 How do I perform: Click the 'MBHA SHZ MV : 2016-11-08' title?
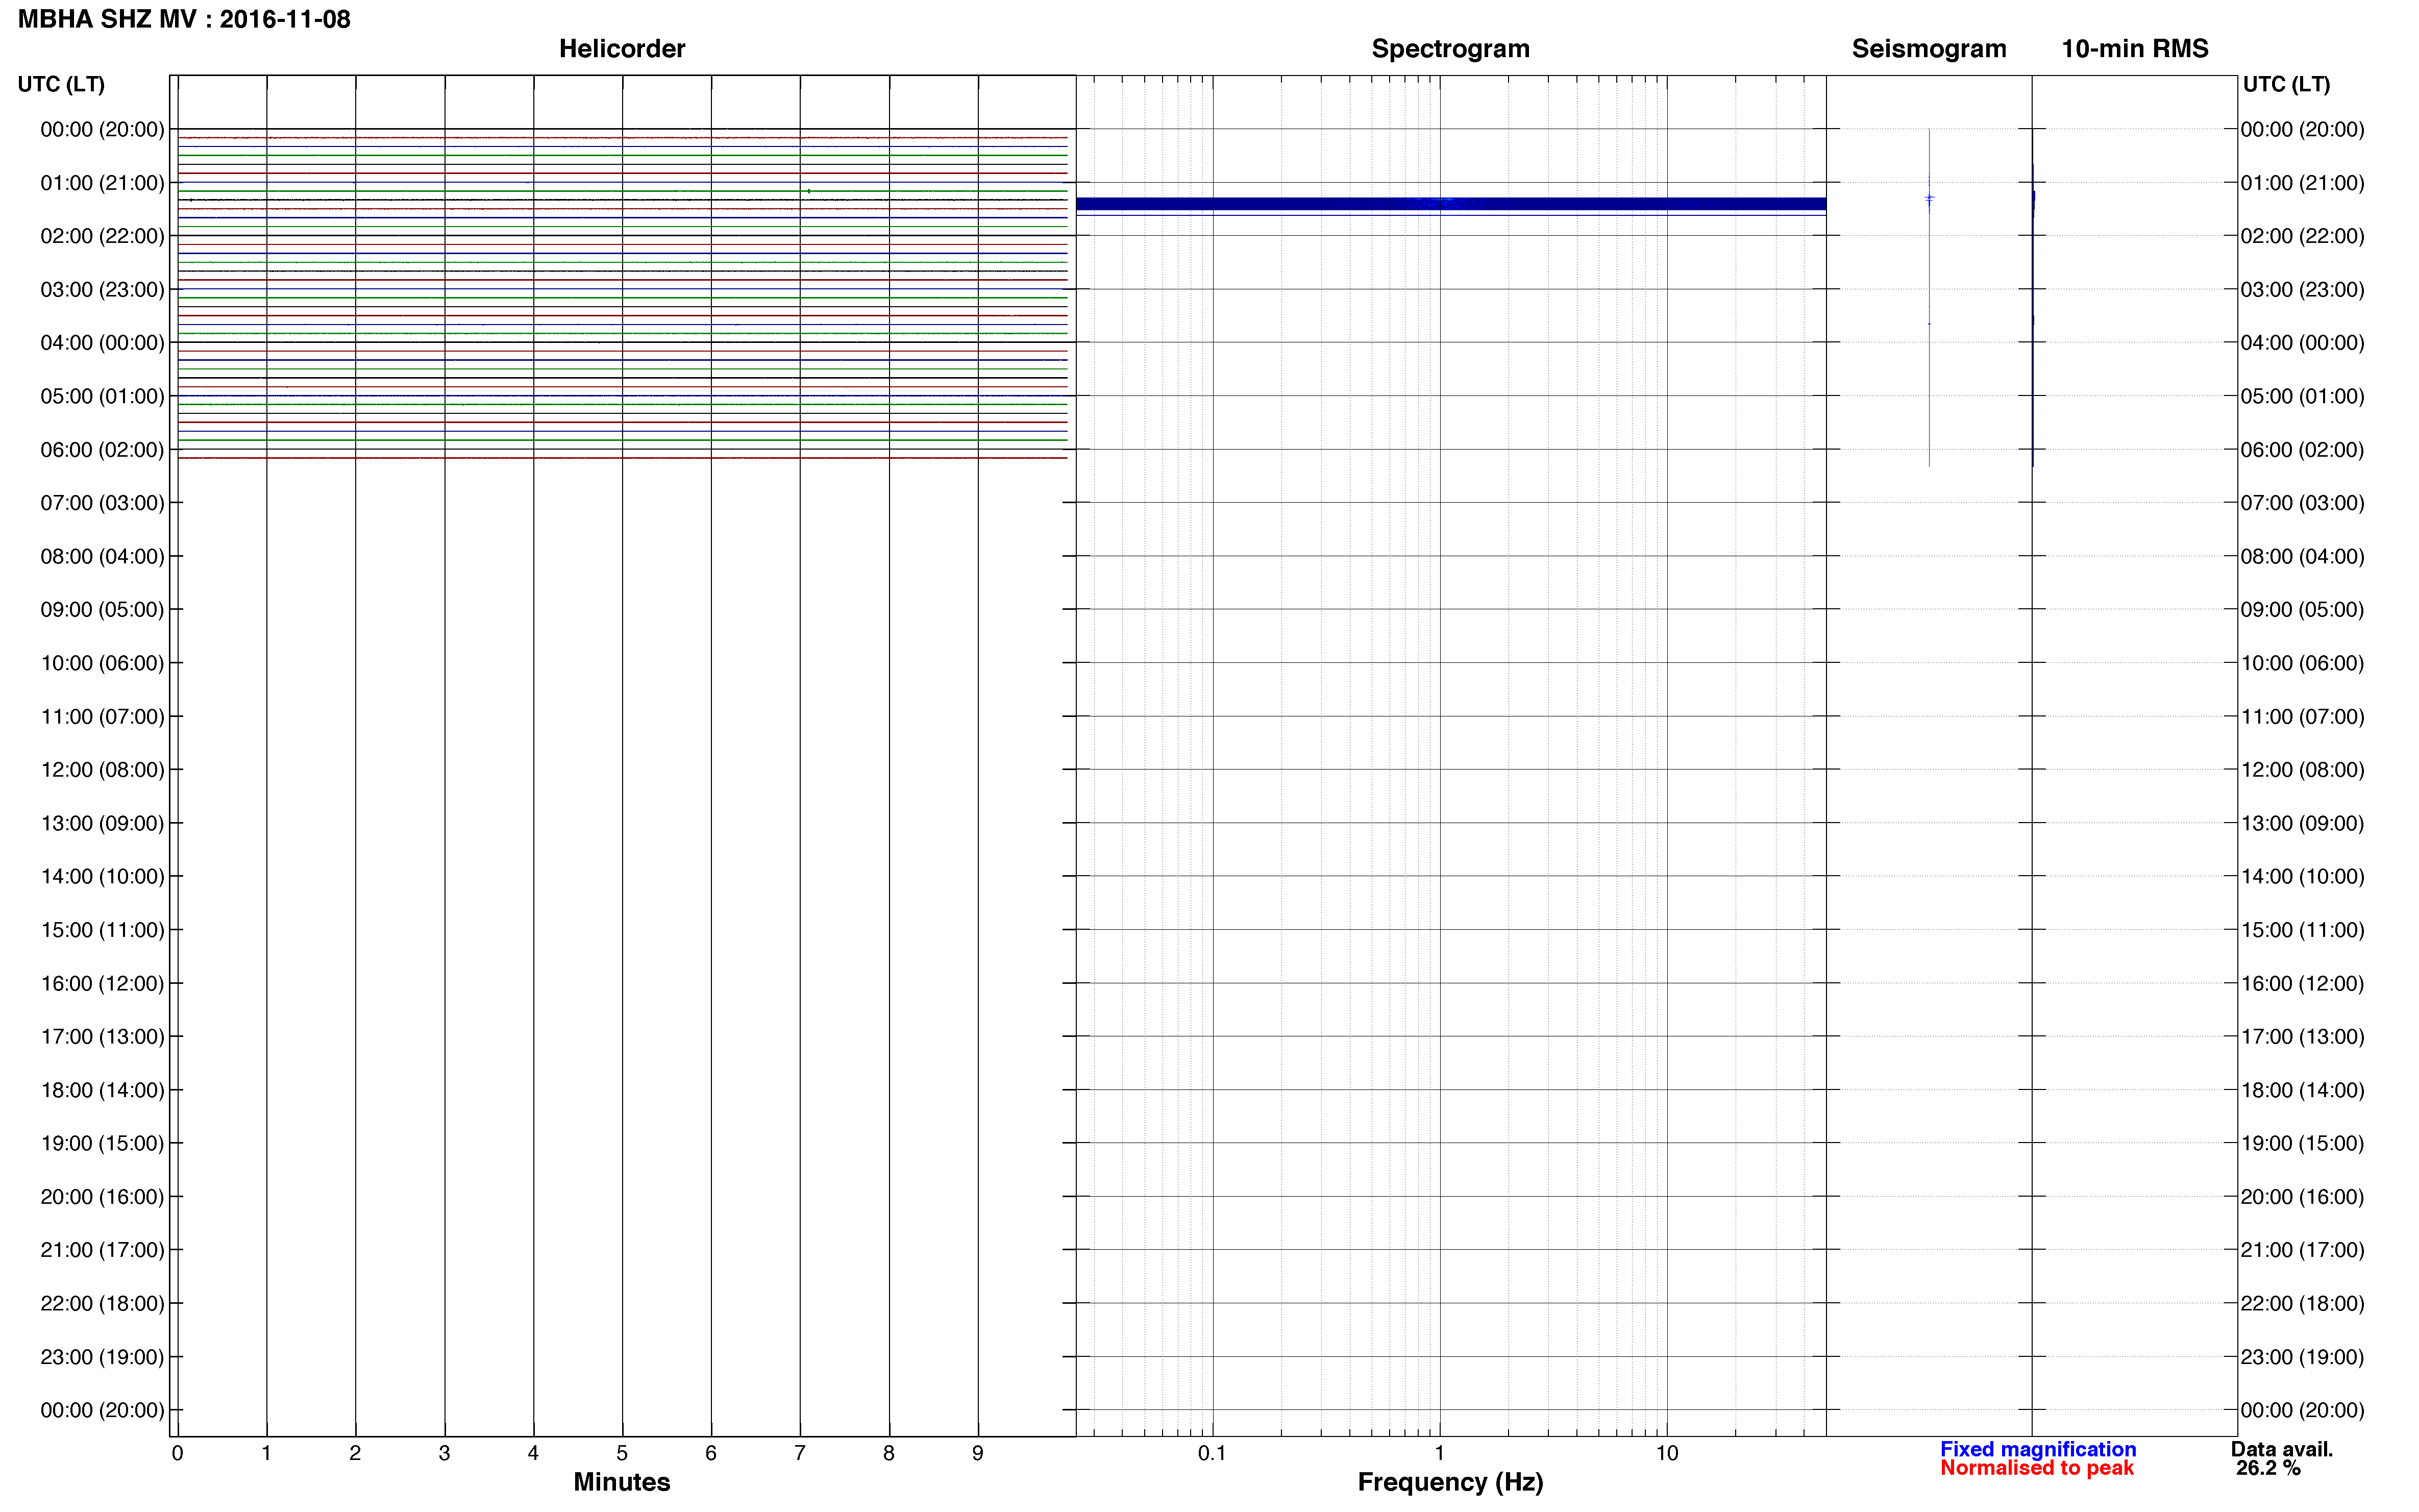[x=184, y=19]
